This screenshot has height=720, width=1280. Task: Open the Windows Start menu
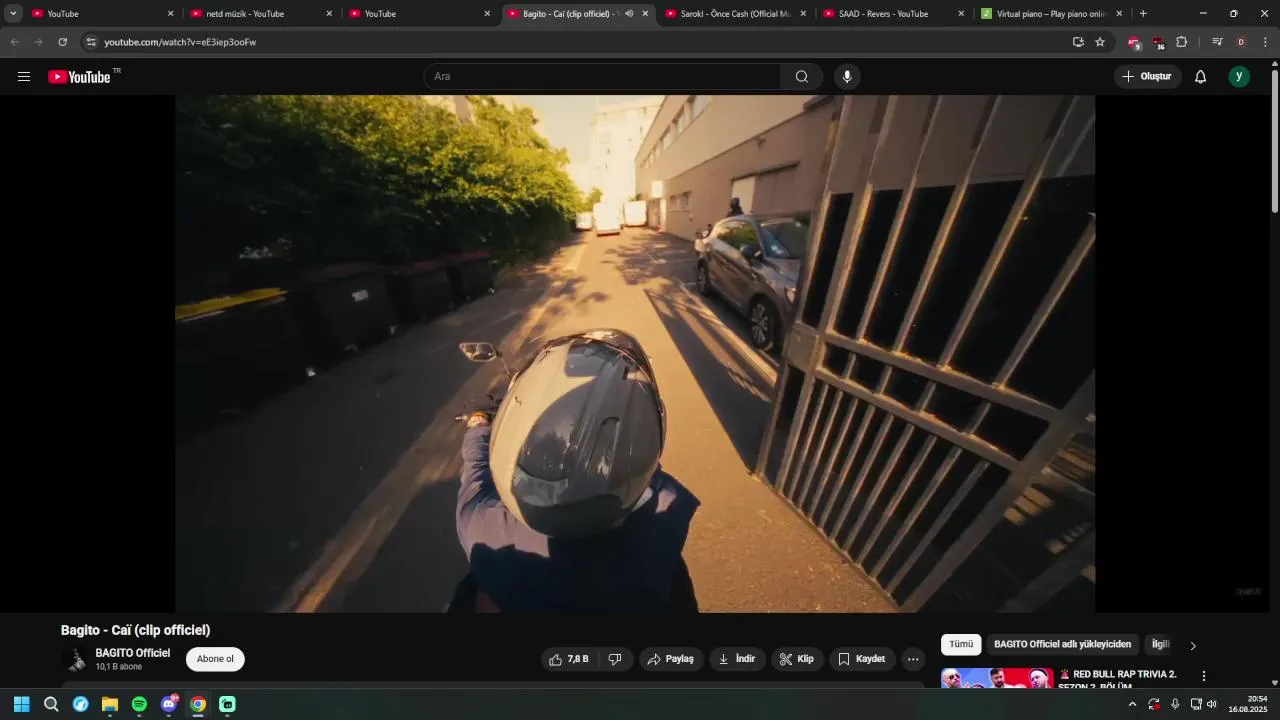tap(21, 704)
